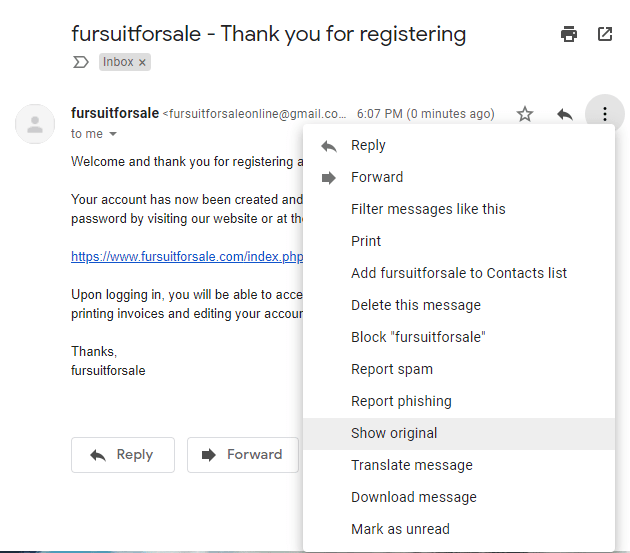Toggle the importance marker icon

coord(80,62)
